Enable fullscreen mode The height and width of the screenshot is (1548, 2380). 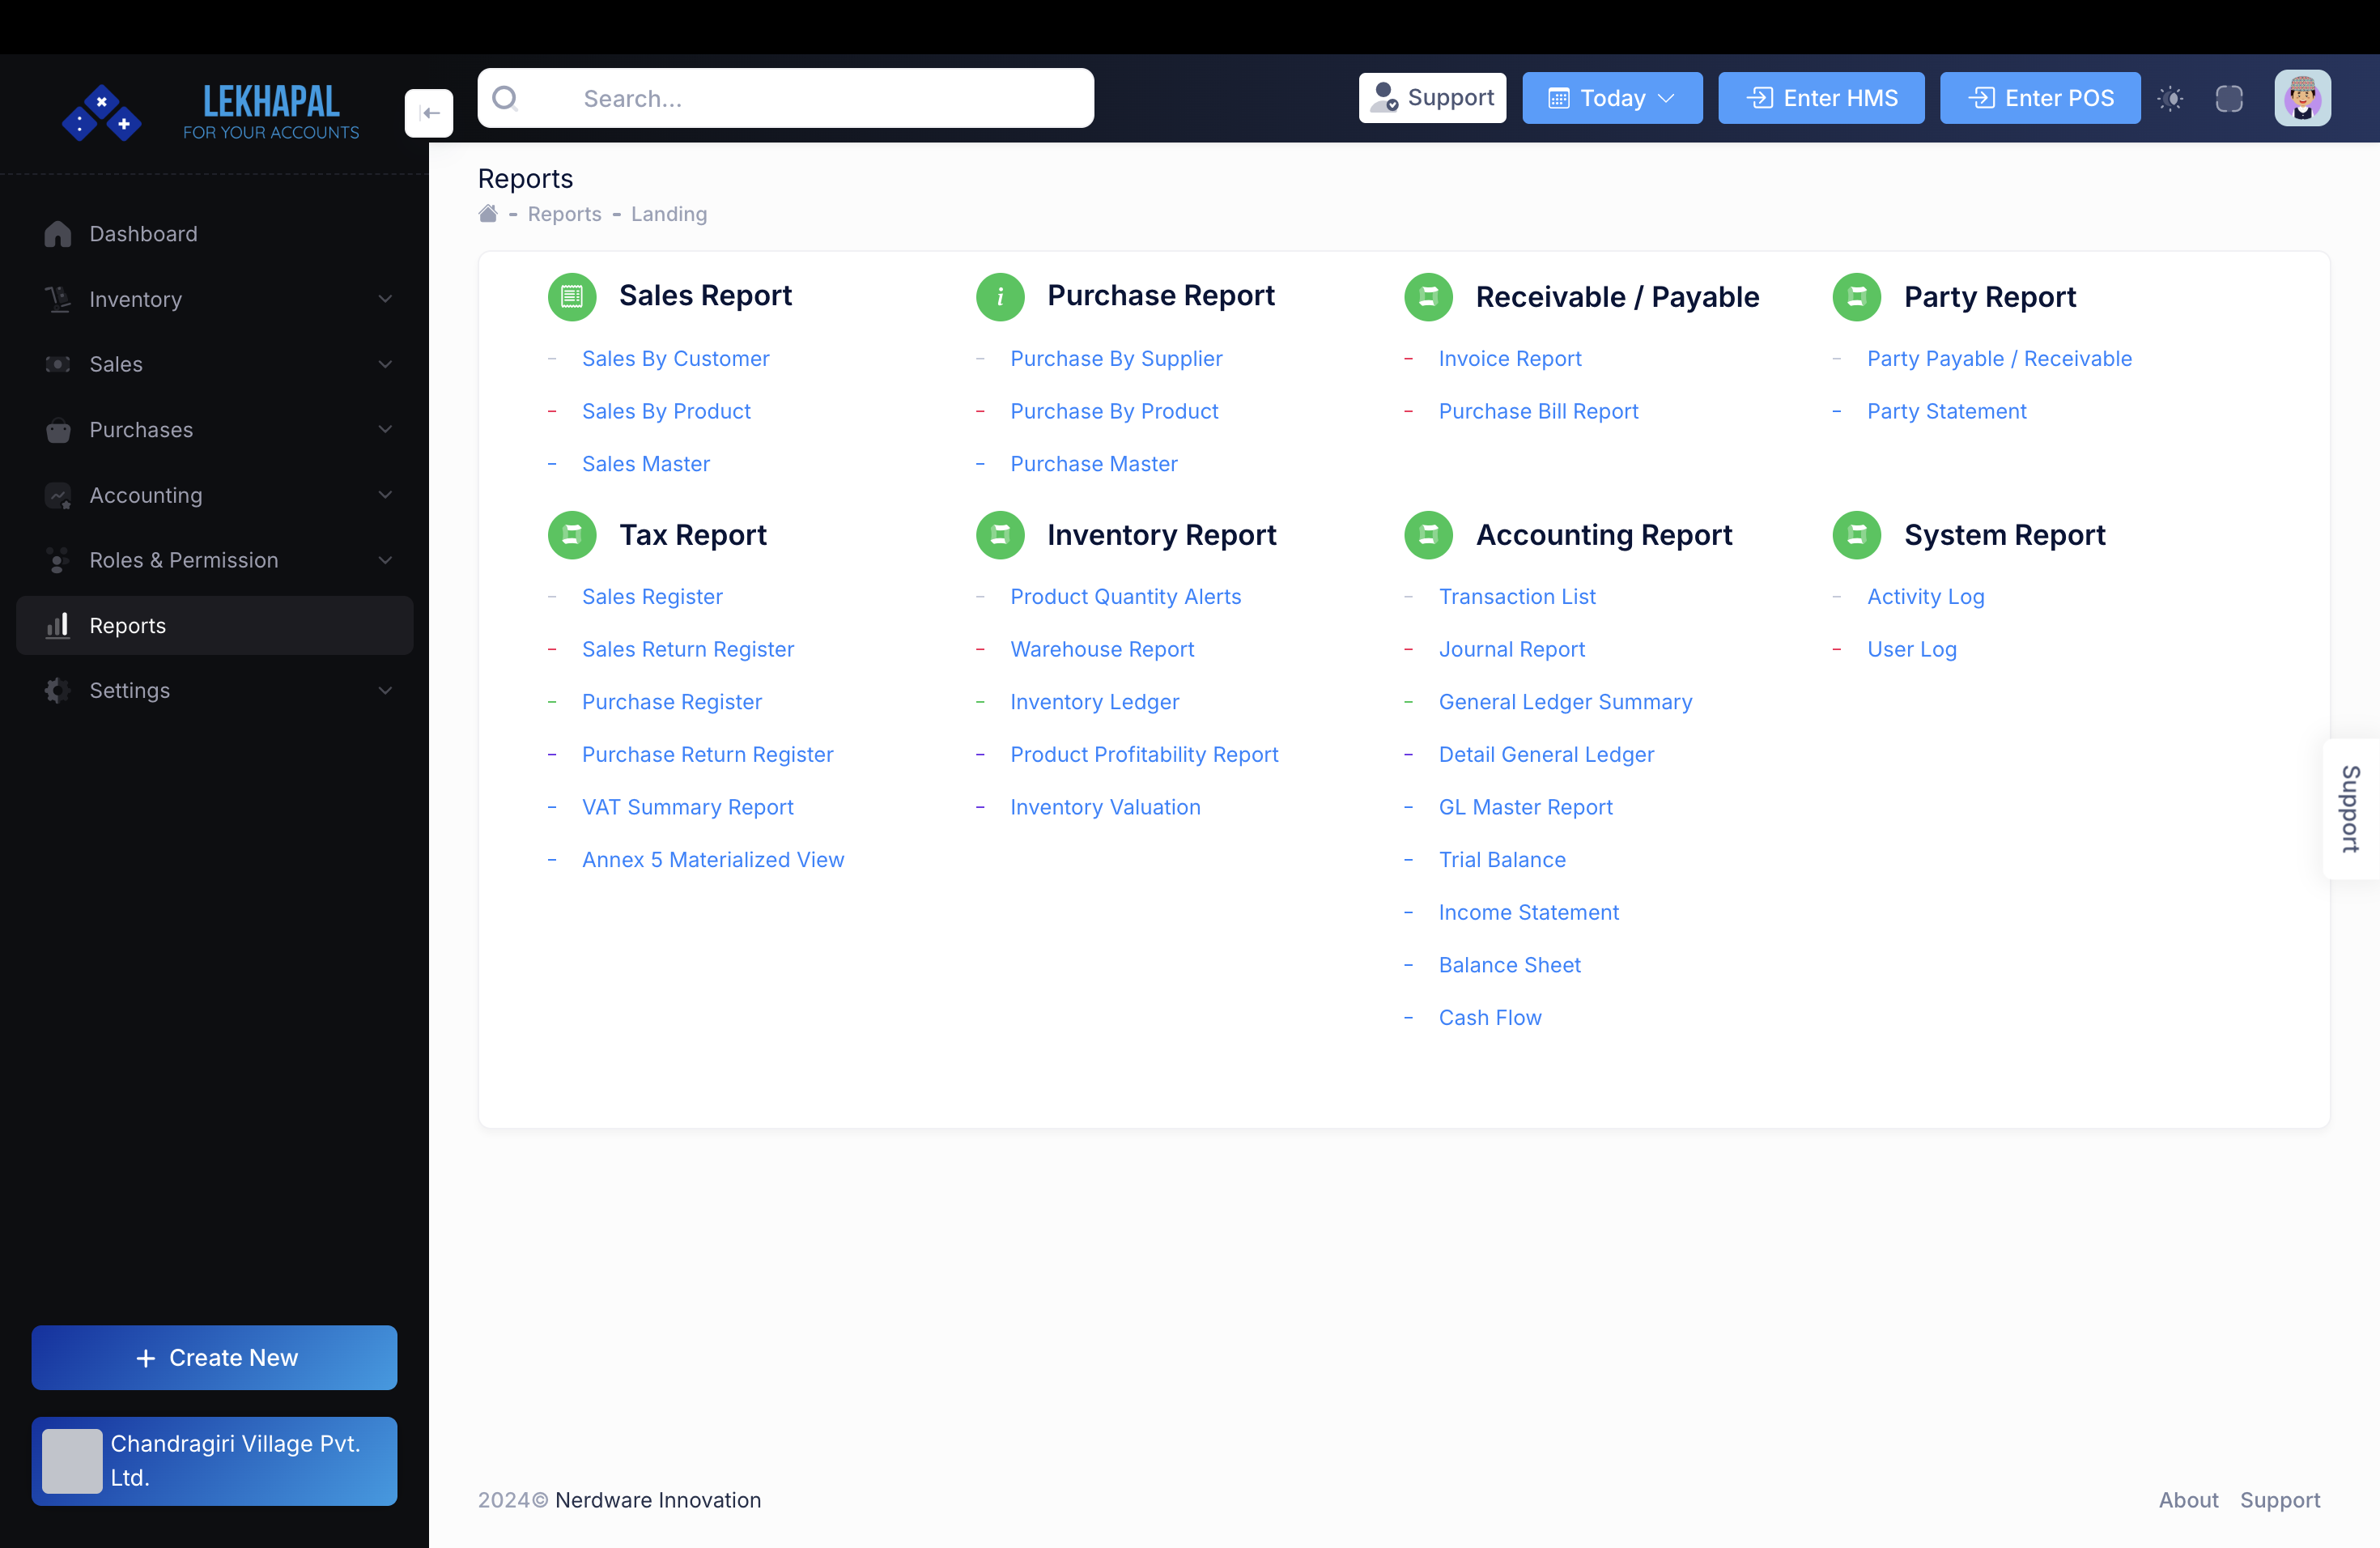(2229, 98)
